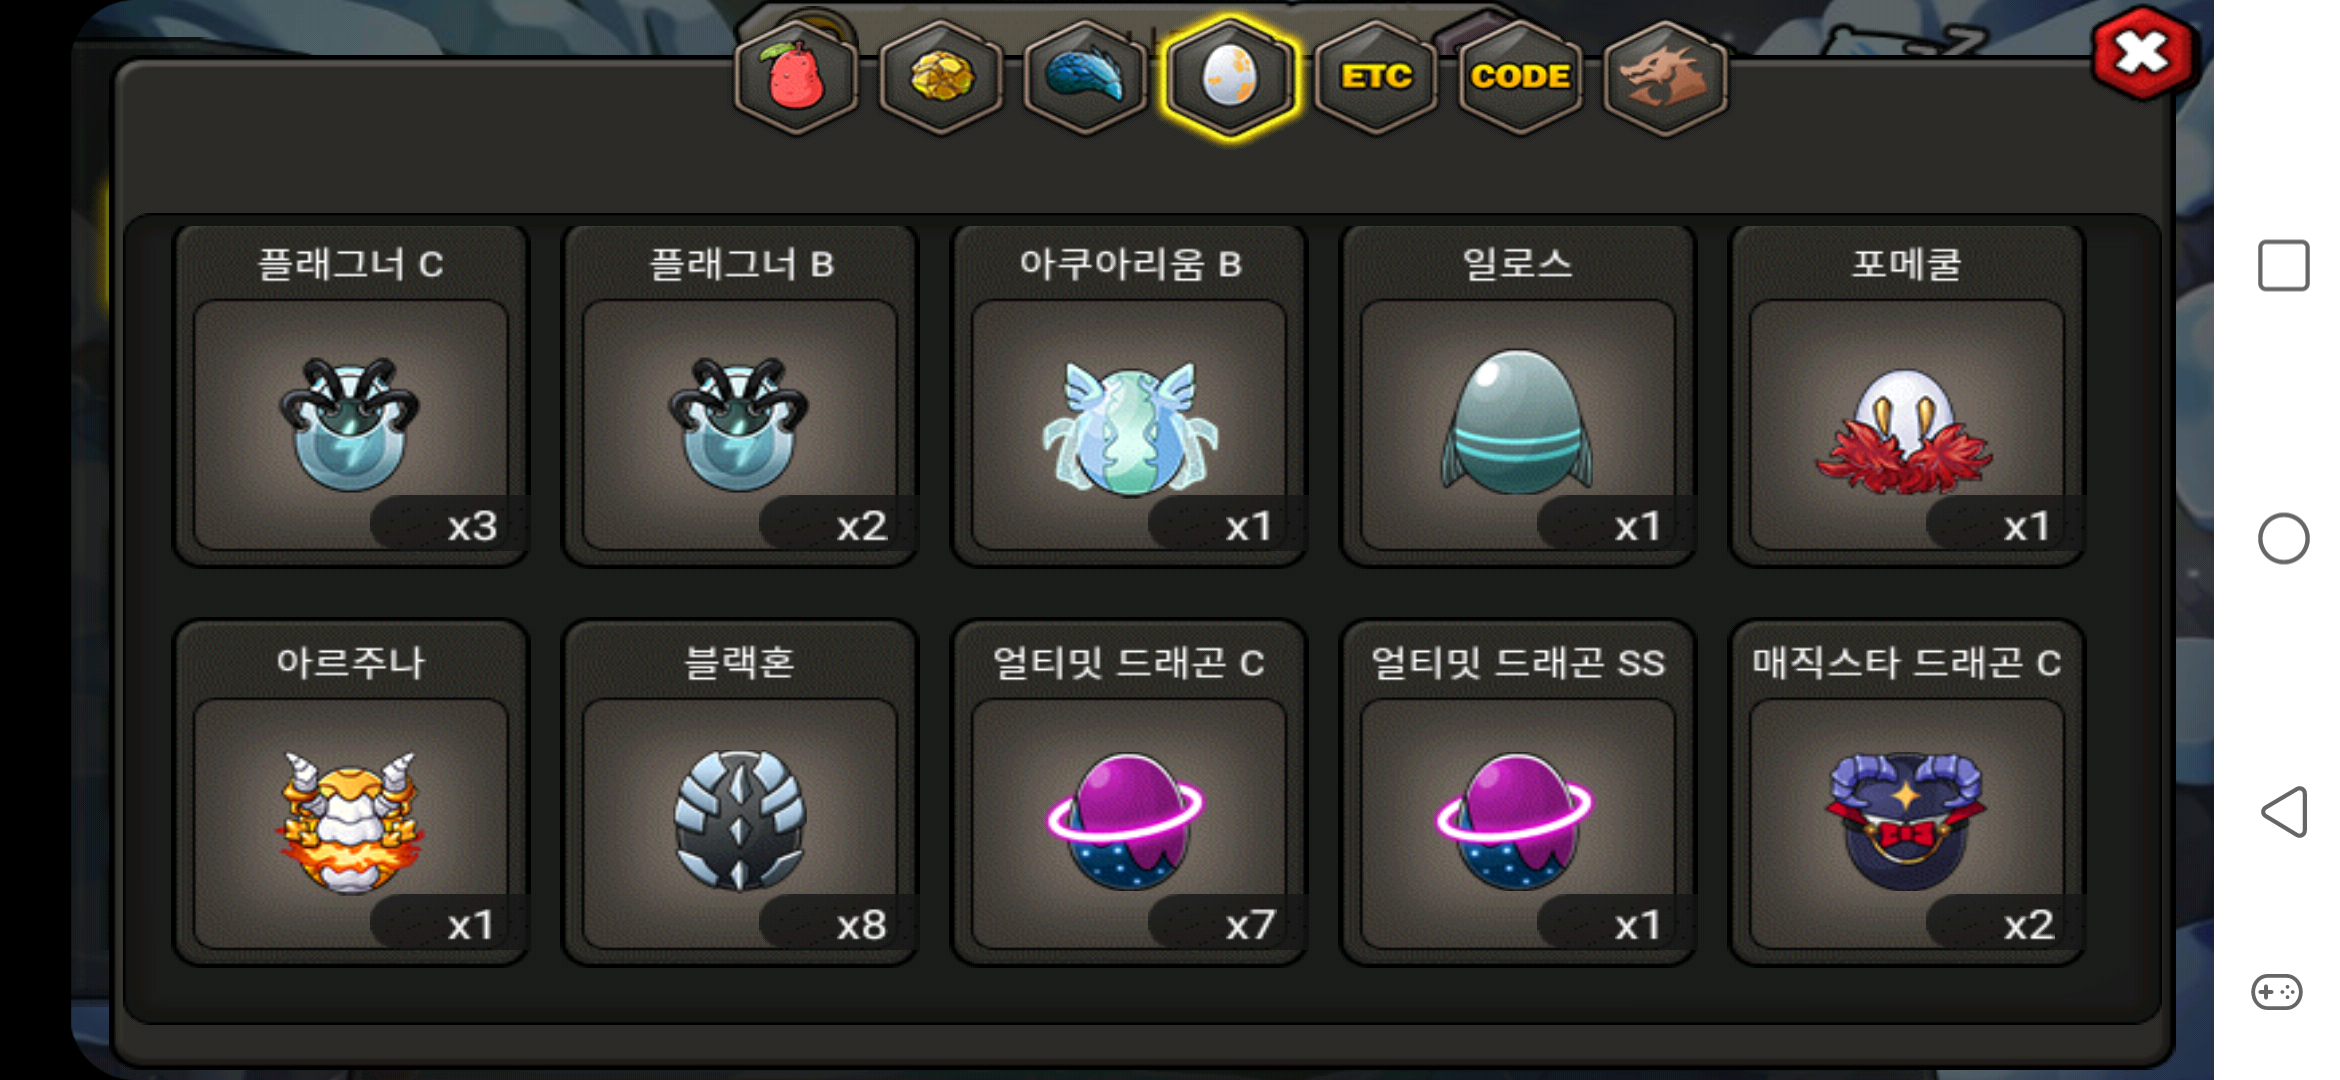
Task: Select the 포메쿨 red-feathered egg
Action: [x=1907, y=396]
